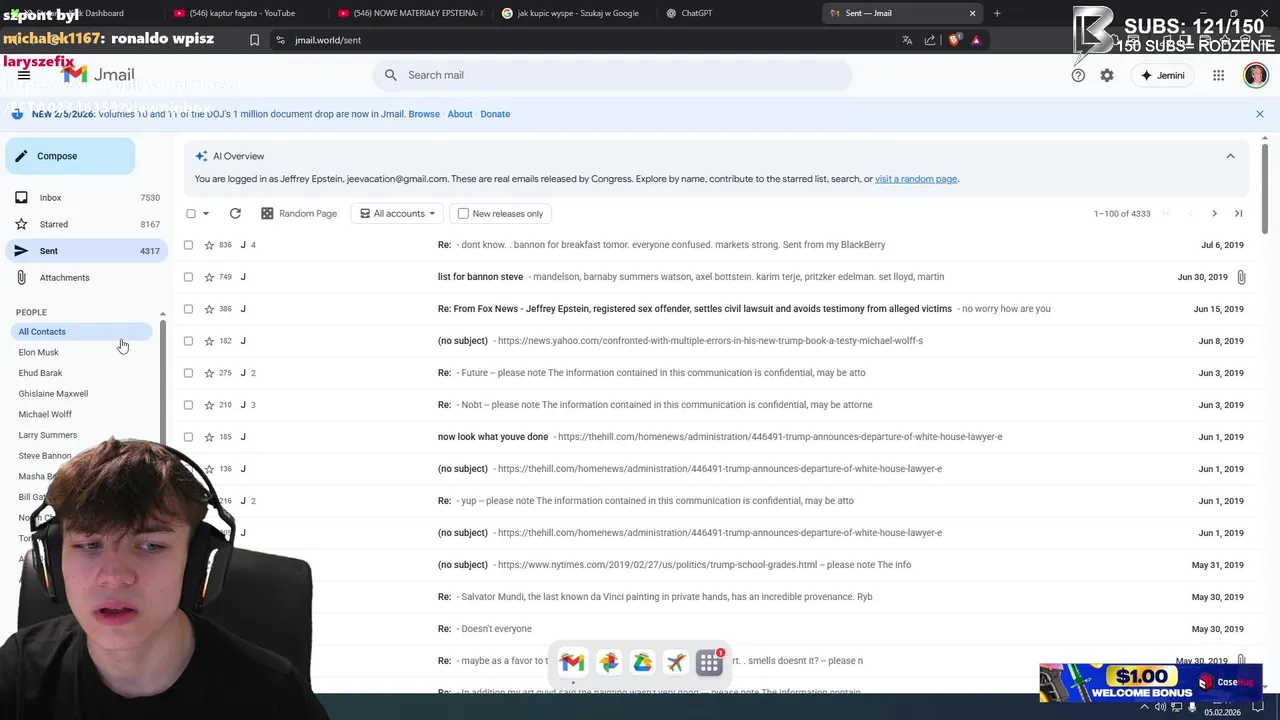This screenshot has width=1280, height=720.
Task: Click the About link in banner
Action: tap(460, 114)
